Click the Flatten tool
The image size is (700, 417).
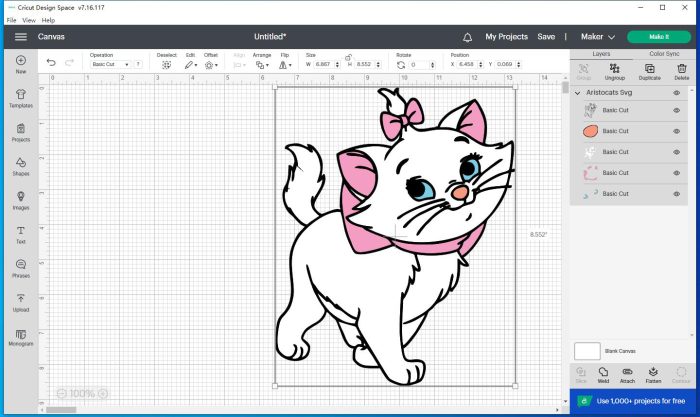(653, 375)
